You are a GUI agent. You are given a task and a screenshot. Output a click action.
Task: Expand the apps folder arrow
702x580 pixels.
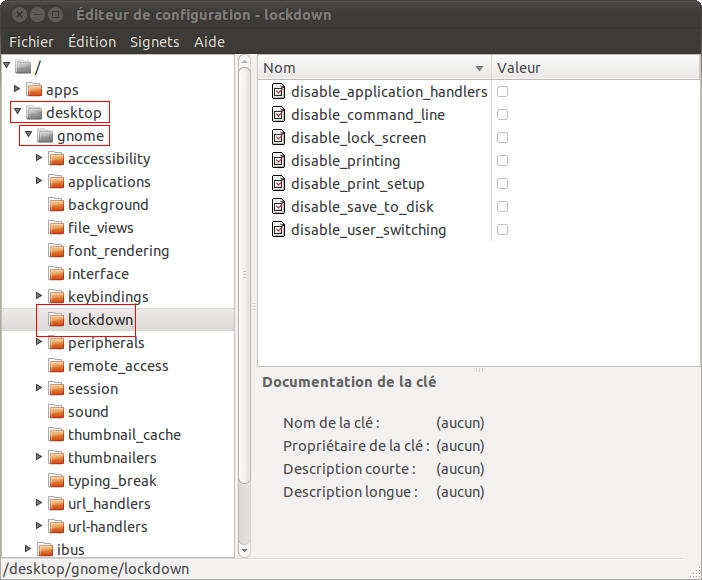(17, 89)
